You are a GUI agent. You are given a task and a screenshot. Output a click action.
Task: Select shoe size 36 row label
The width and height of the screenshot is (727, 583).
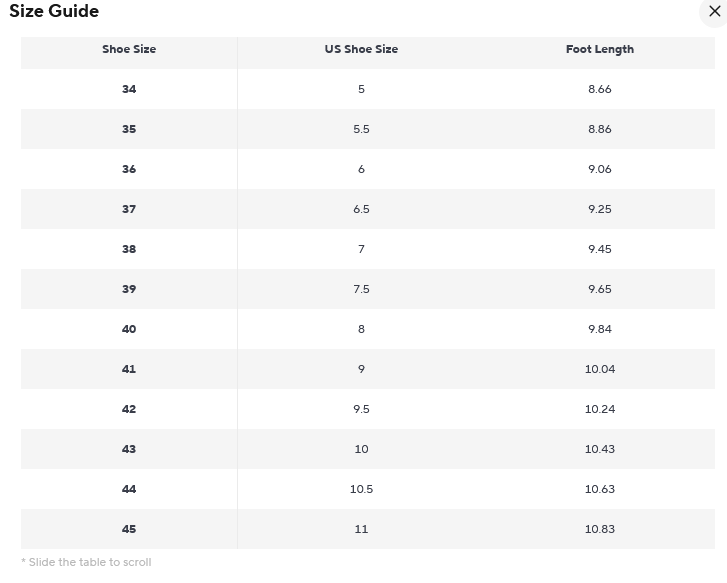[129, 169]
